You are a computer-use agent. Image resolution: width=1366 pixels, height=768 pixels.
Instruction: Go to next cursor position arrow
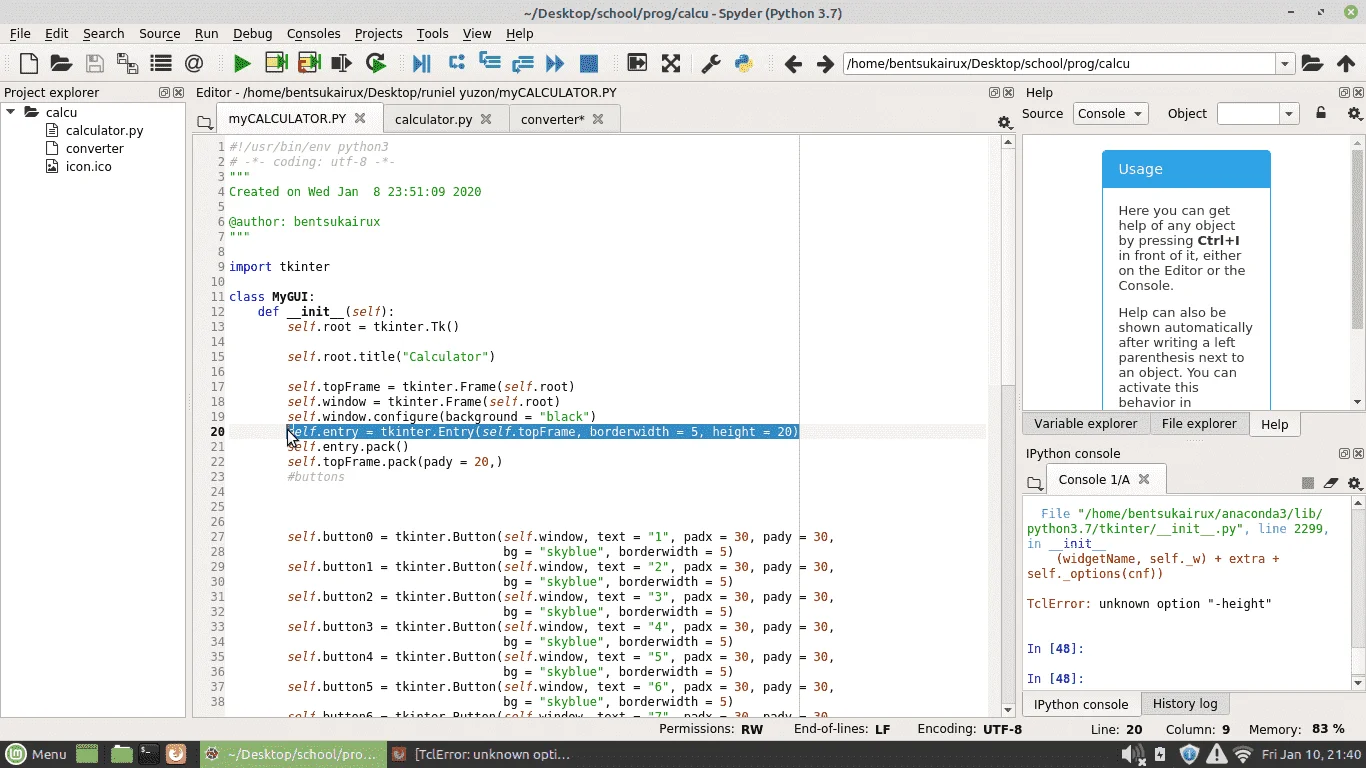click(x=825, y=64)
